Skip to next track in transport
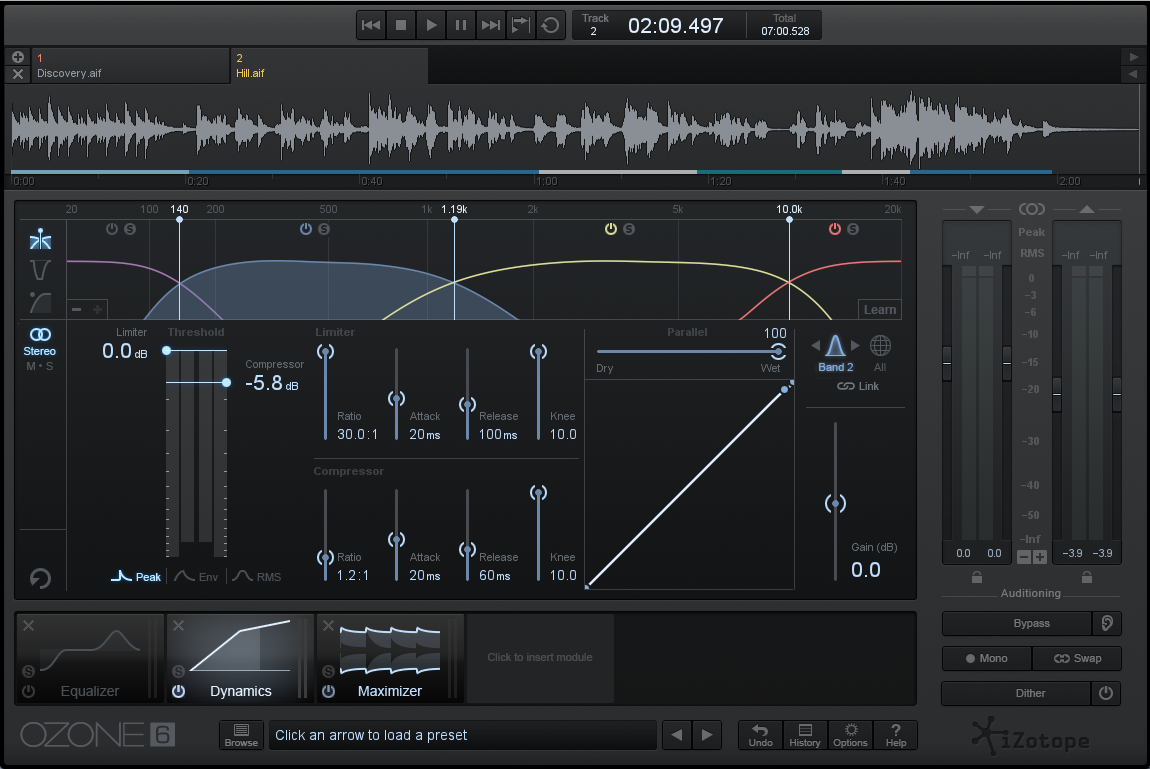This screenshot has height=769, width=1150. click(491, 26)
